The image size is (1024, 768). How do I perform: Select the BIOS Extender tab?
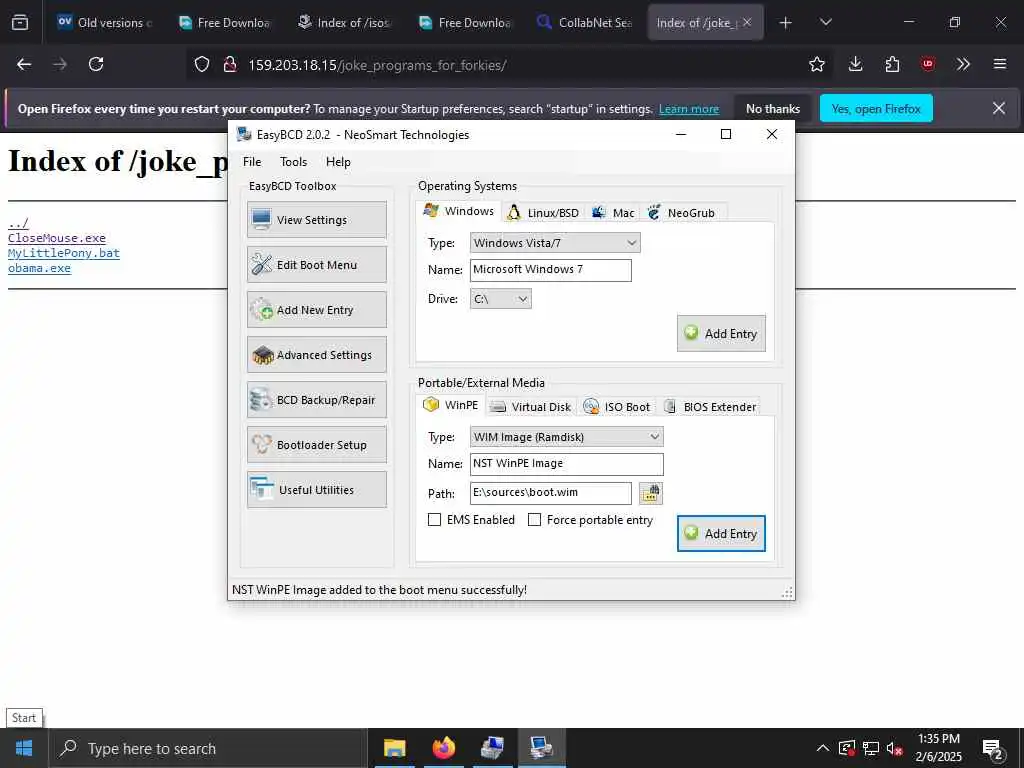coord(710,407)
